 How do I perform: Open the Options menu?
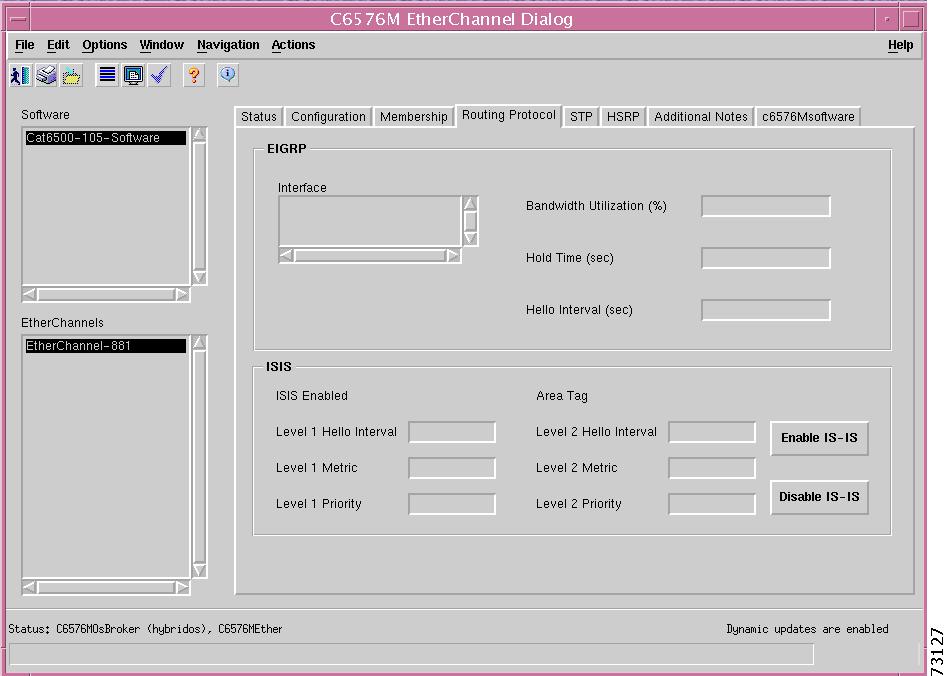tap(104, 45)
